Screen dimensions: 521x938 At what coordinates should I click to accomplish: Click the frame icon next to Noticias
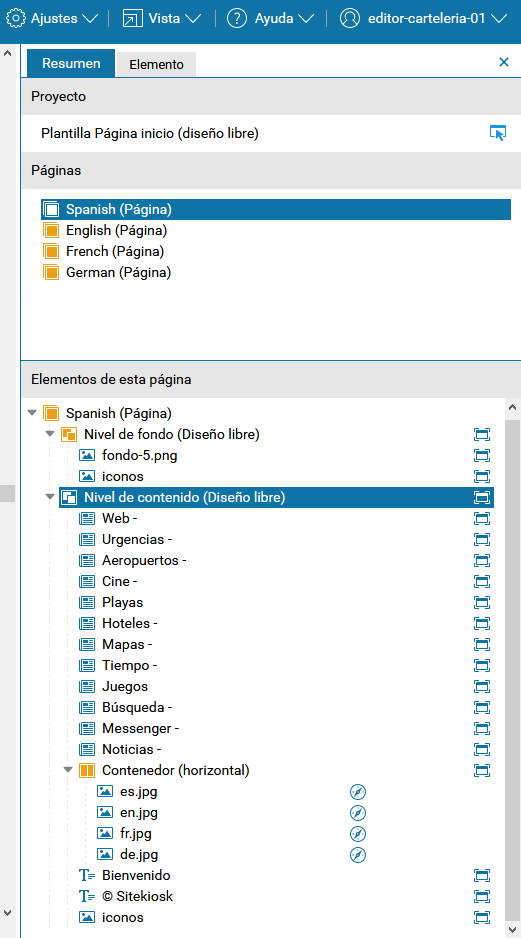click(482, 750)
